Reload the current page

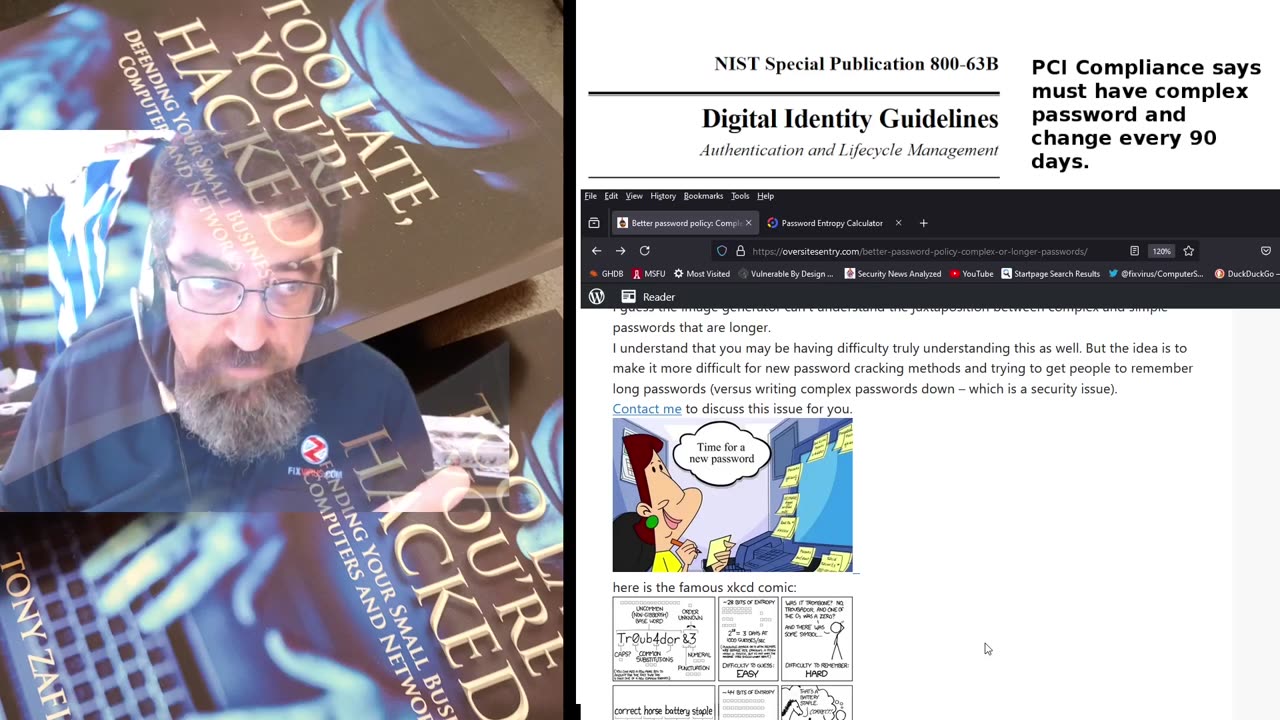coord(645,251)
